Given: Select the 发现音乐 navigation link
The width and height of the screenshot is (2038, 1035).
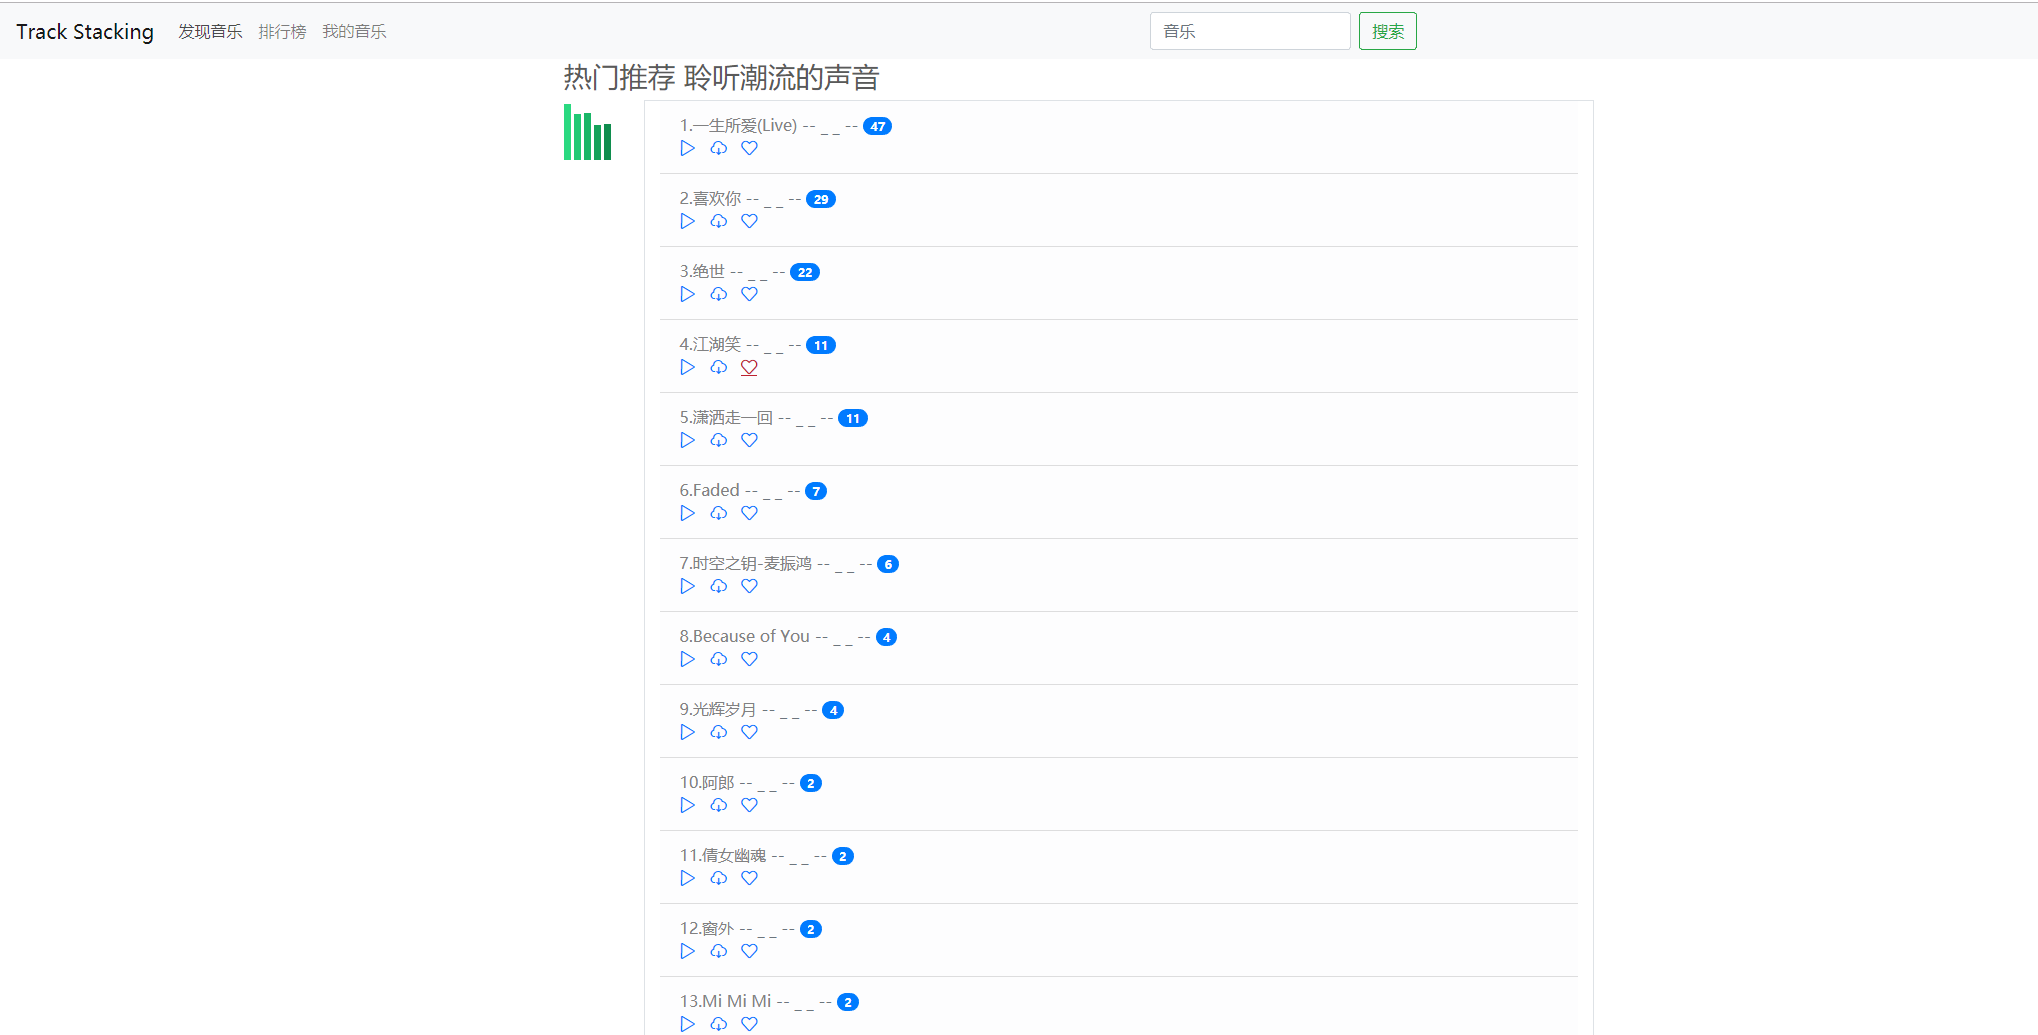Looking at the screenshot, I should 210,31.
